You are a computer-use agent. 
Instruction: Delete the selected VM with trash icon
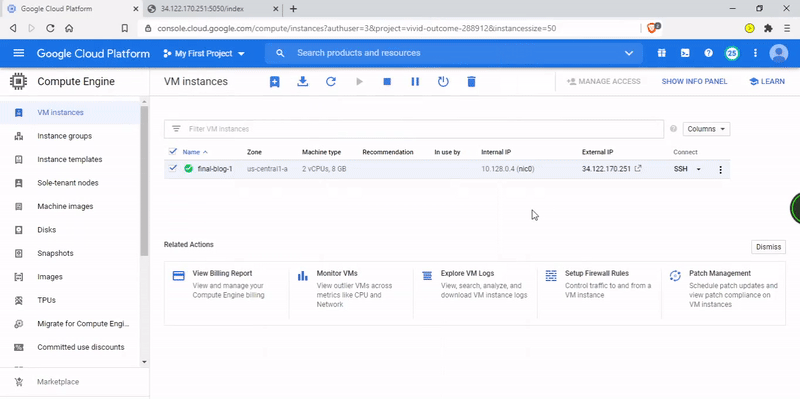point(471,82)
